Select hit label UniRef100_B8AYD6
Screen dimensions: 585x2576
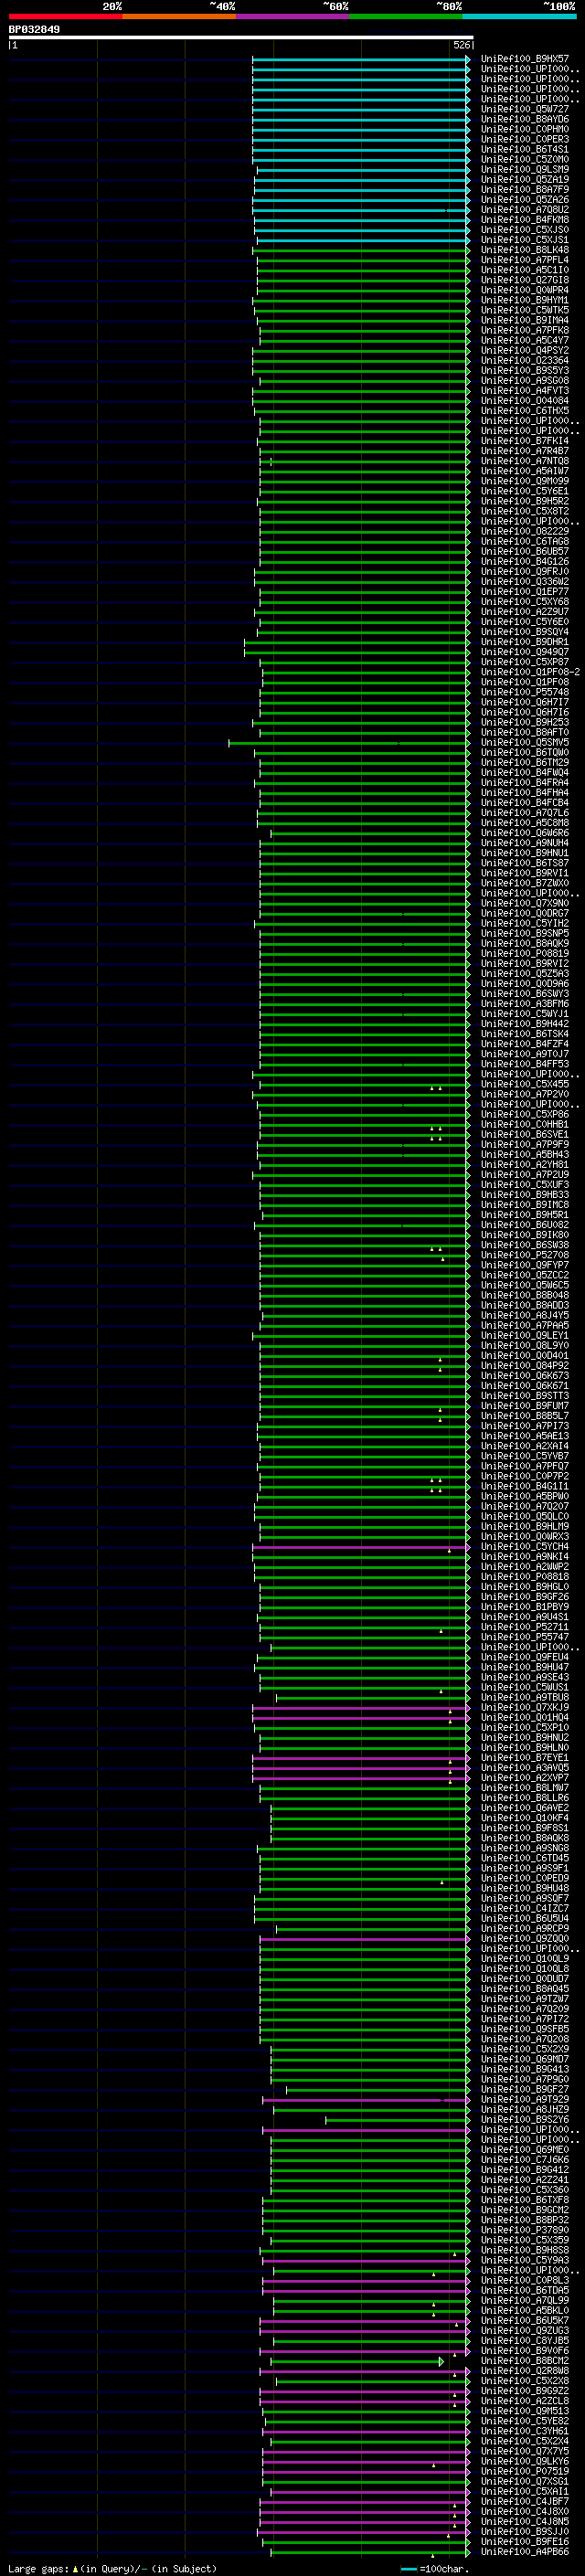pyautogui.click(x=524, y=119)
